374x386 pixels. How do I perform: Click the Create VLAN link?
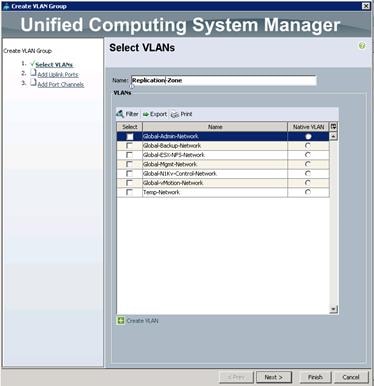pos(142,321)
